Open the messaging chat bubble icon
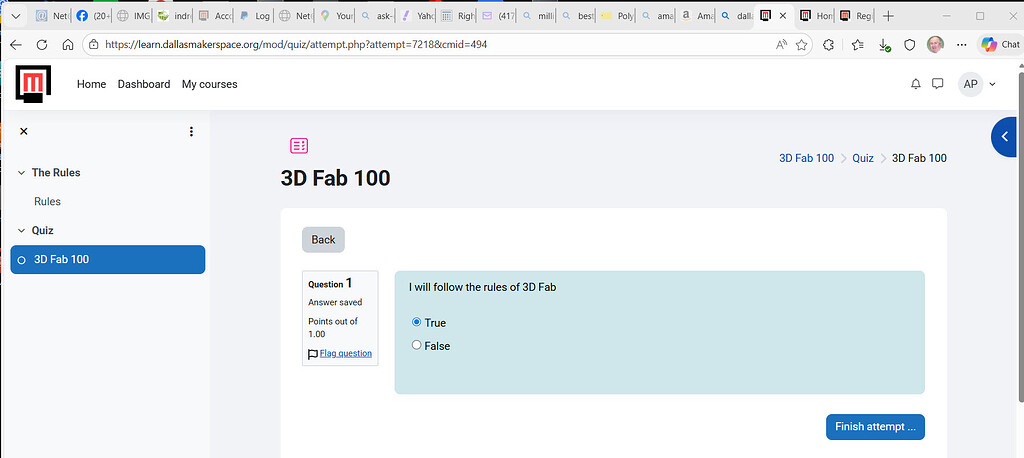The width and height of the screenshot is (1024, 458). (938, 84)
